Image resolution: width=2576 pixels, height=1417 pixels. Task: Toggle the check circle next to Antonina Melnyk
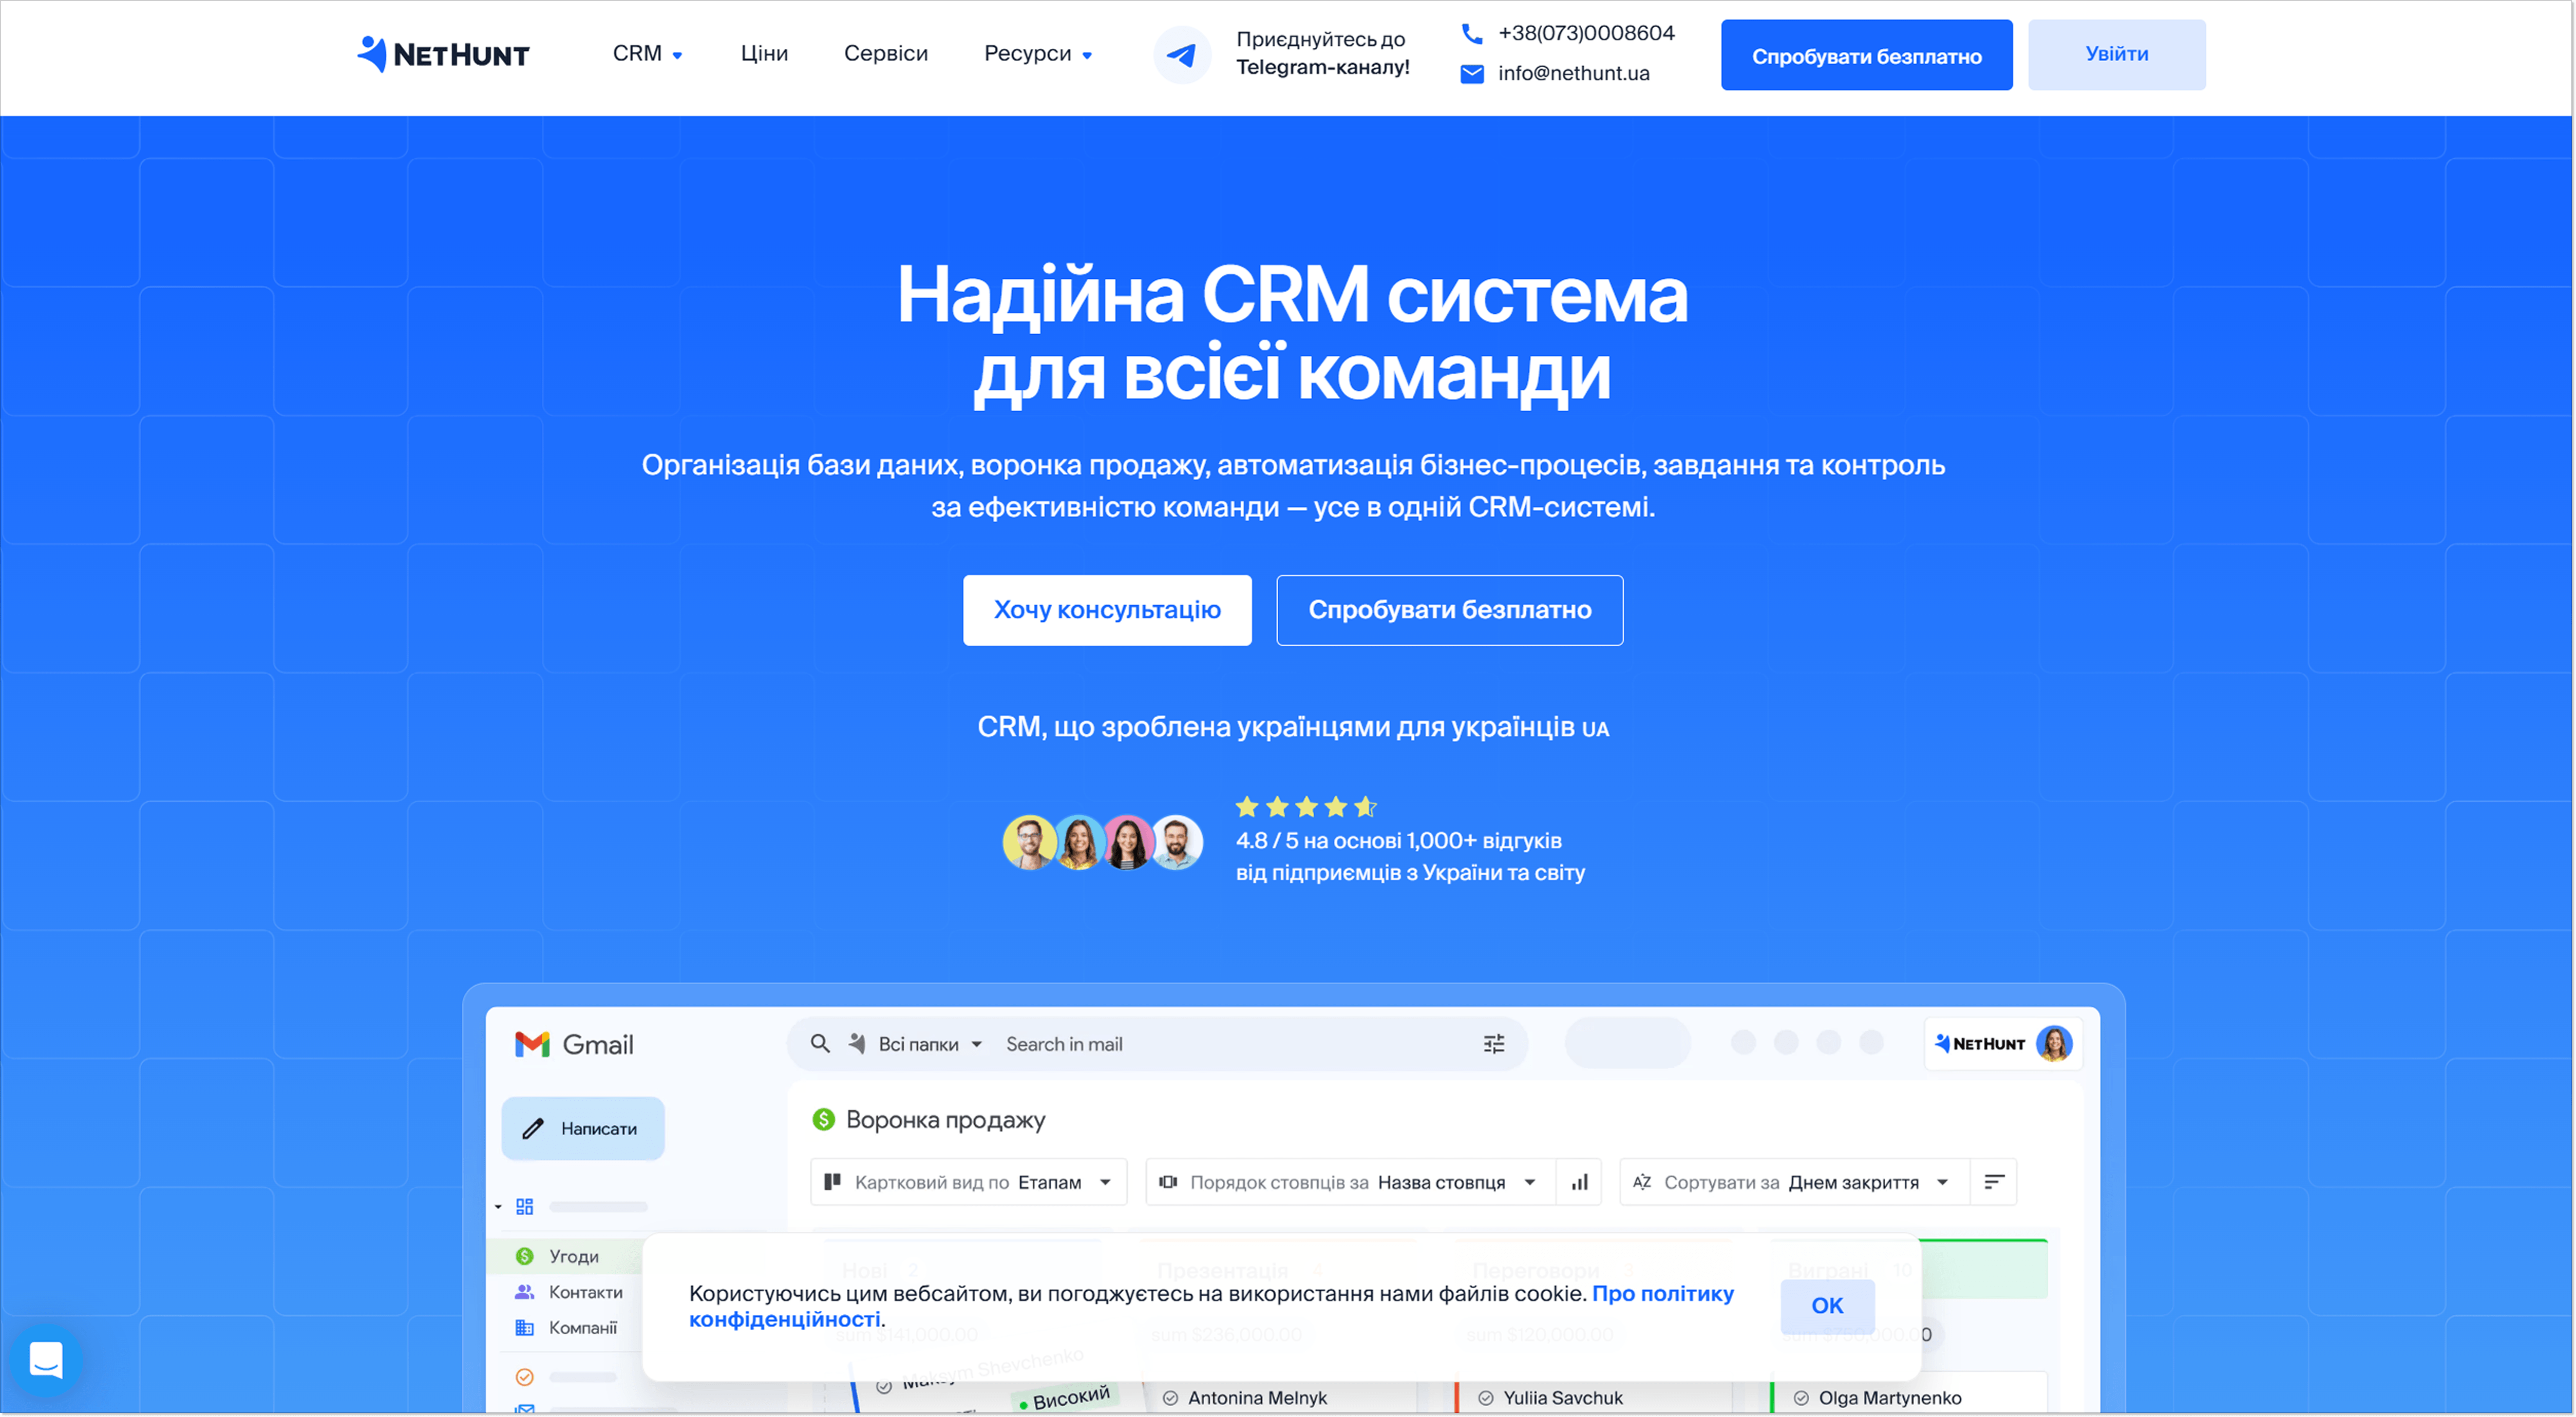[1172, 1397]
